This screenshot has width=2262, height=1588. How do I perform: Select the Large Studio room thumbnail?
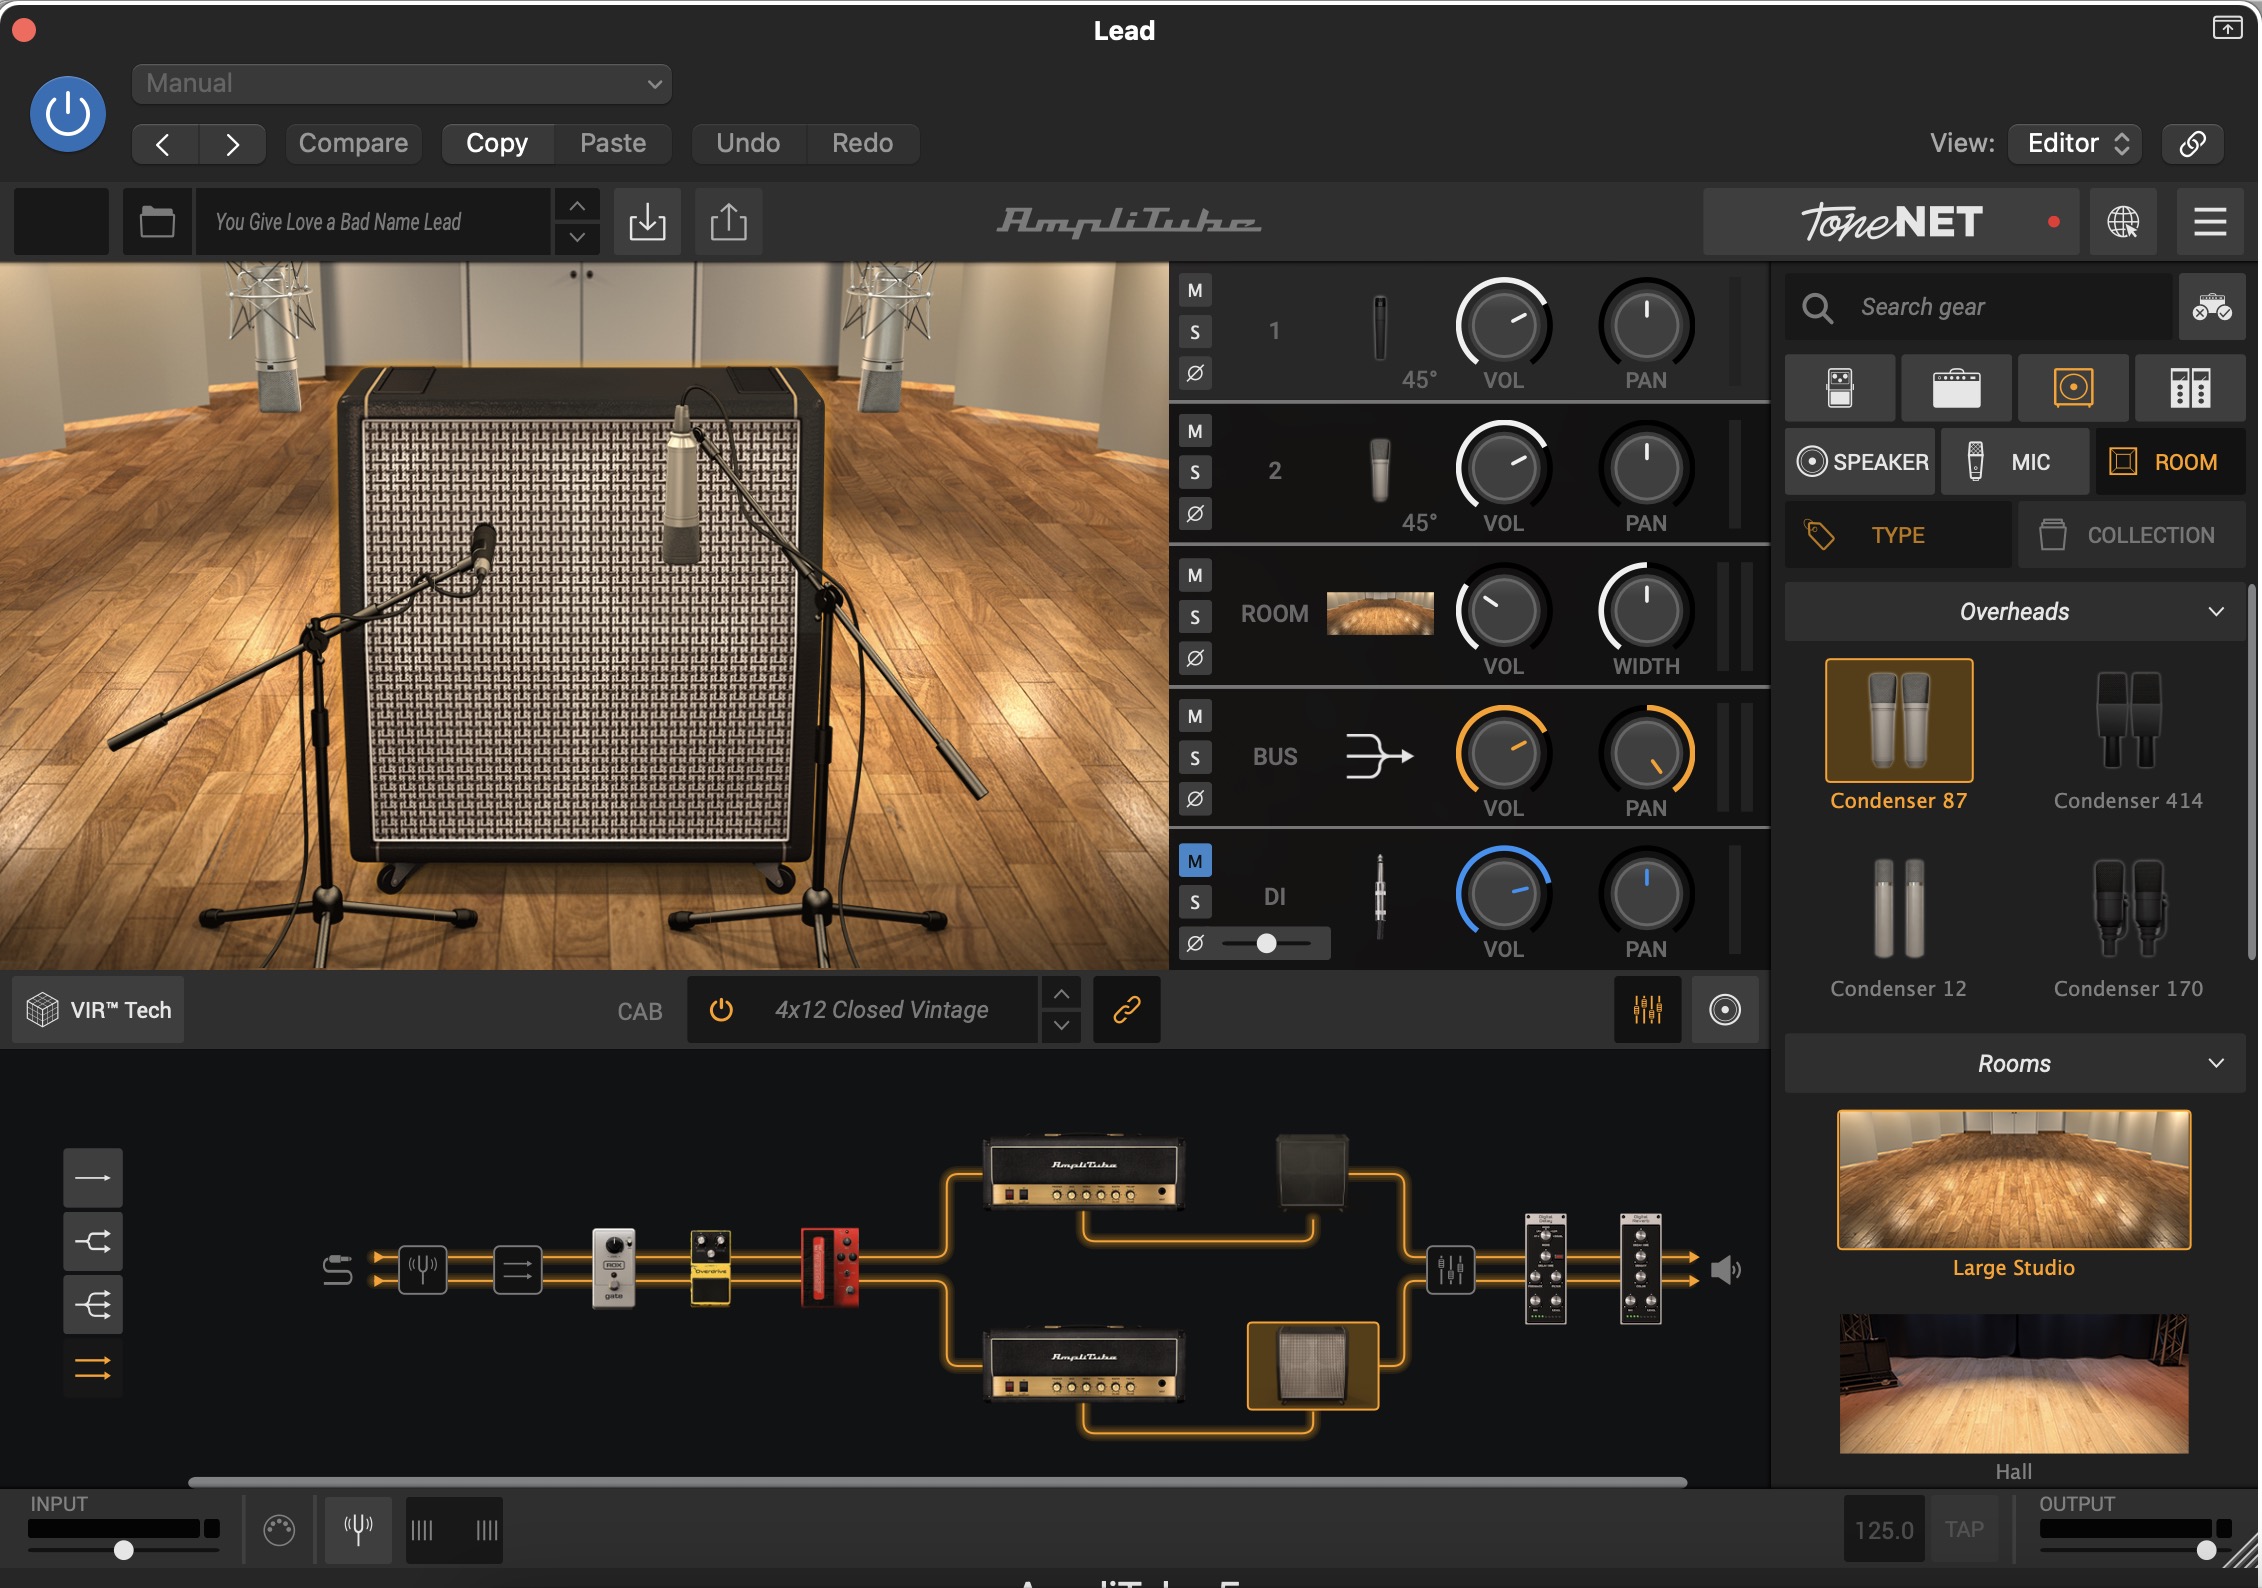[x=2013, y=1180]
